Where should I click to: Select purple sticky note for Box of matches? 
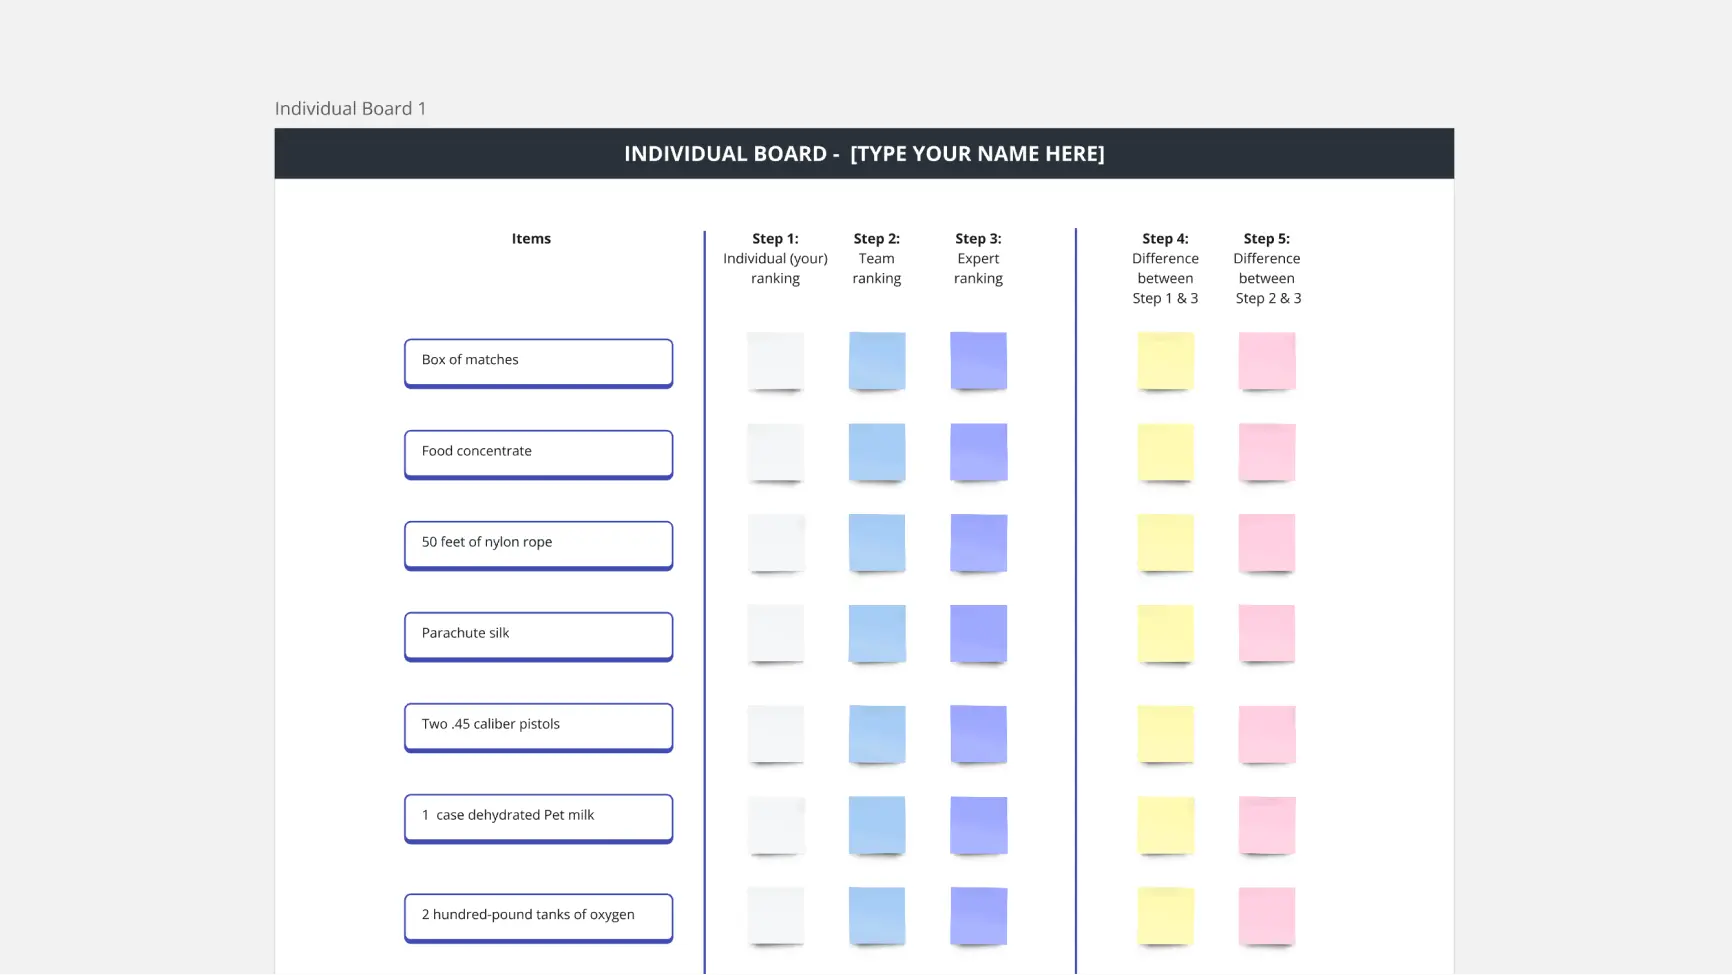[x=978, y=361]
